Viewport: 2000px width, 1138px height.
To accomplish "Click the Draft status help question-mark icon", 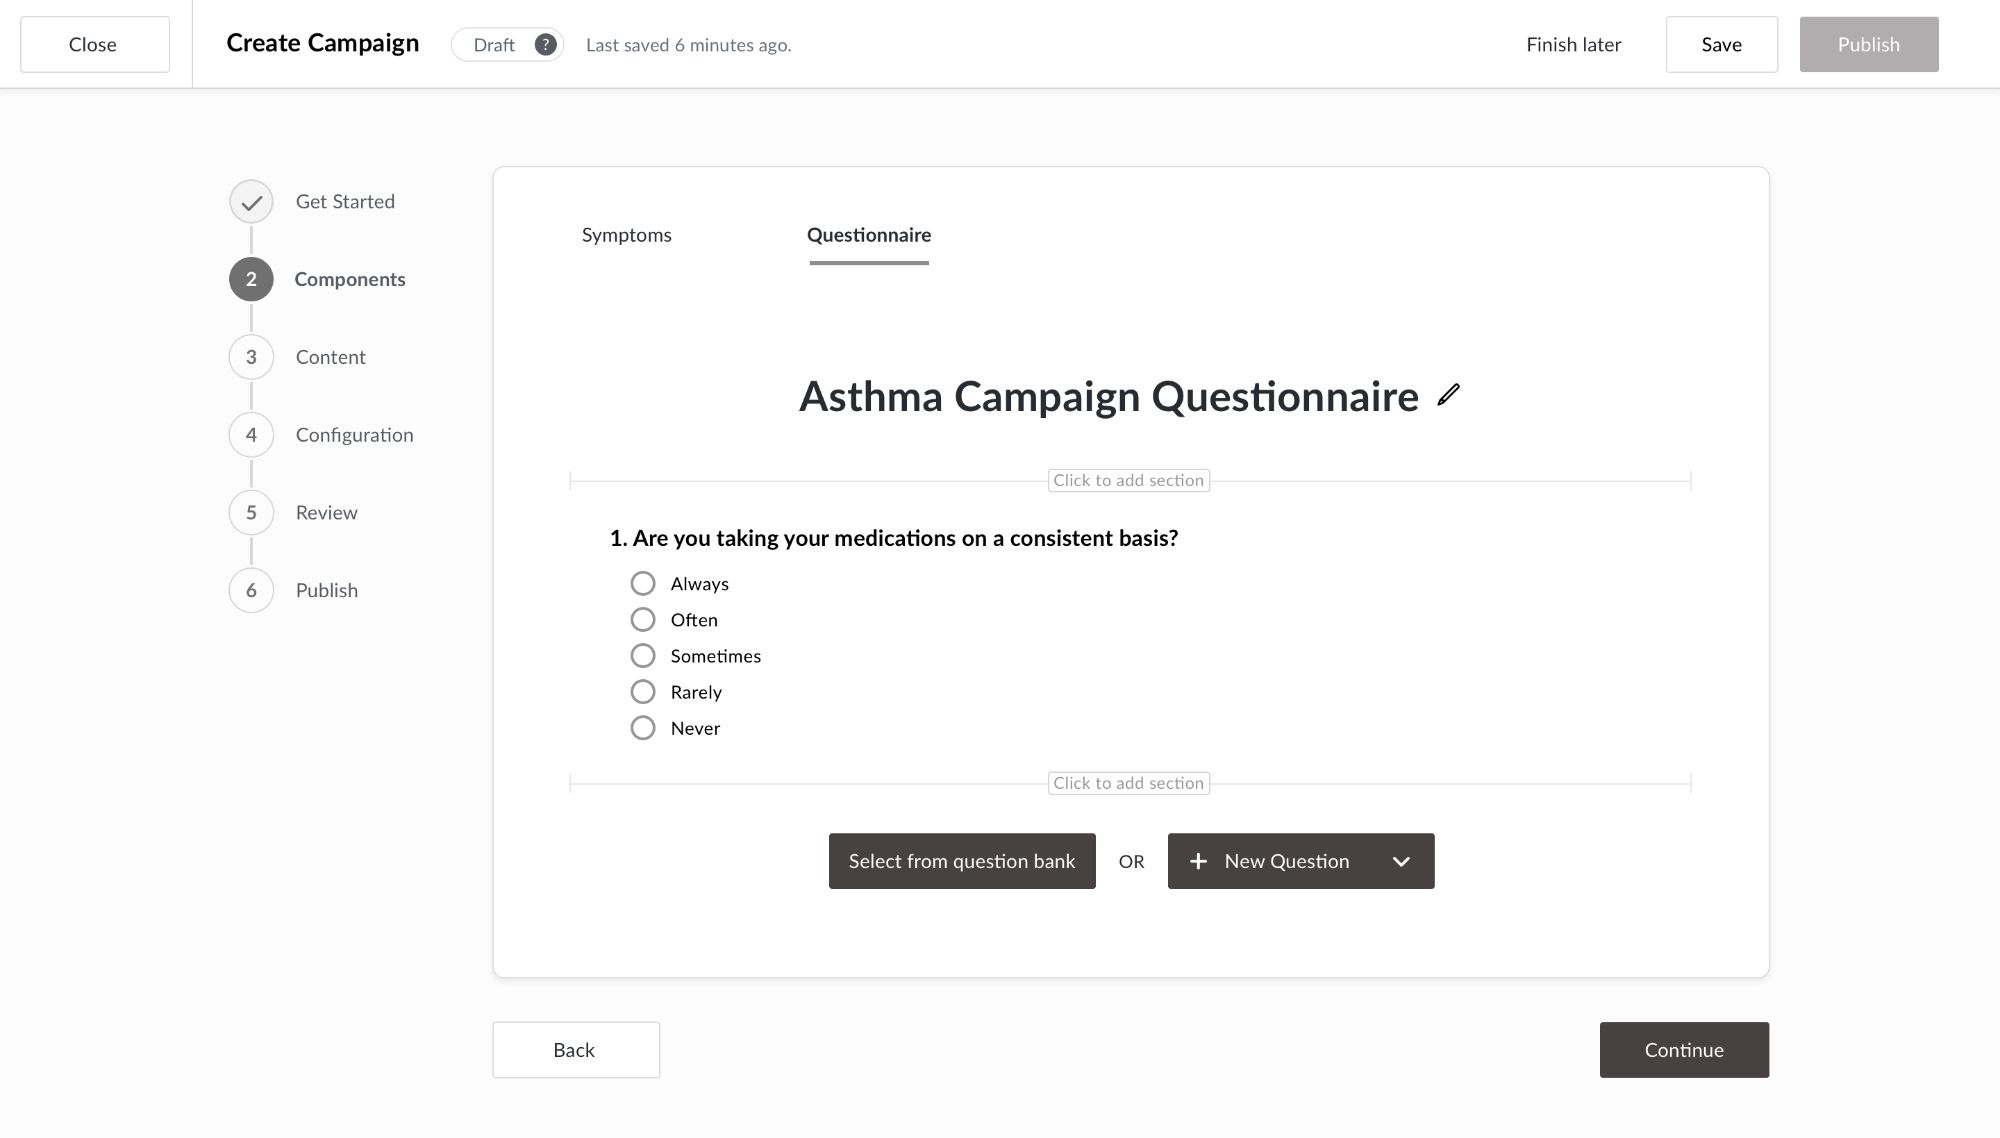I will pyautogui.click(x=545, y=45).
